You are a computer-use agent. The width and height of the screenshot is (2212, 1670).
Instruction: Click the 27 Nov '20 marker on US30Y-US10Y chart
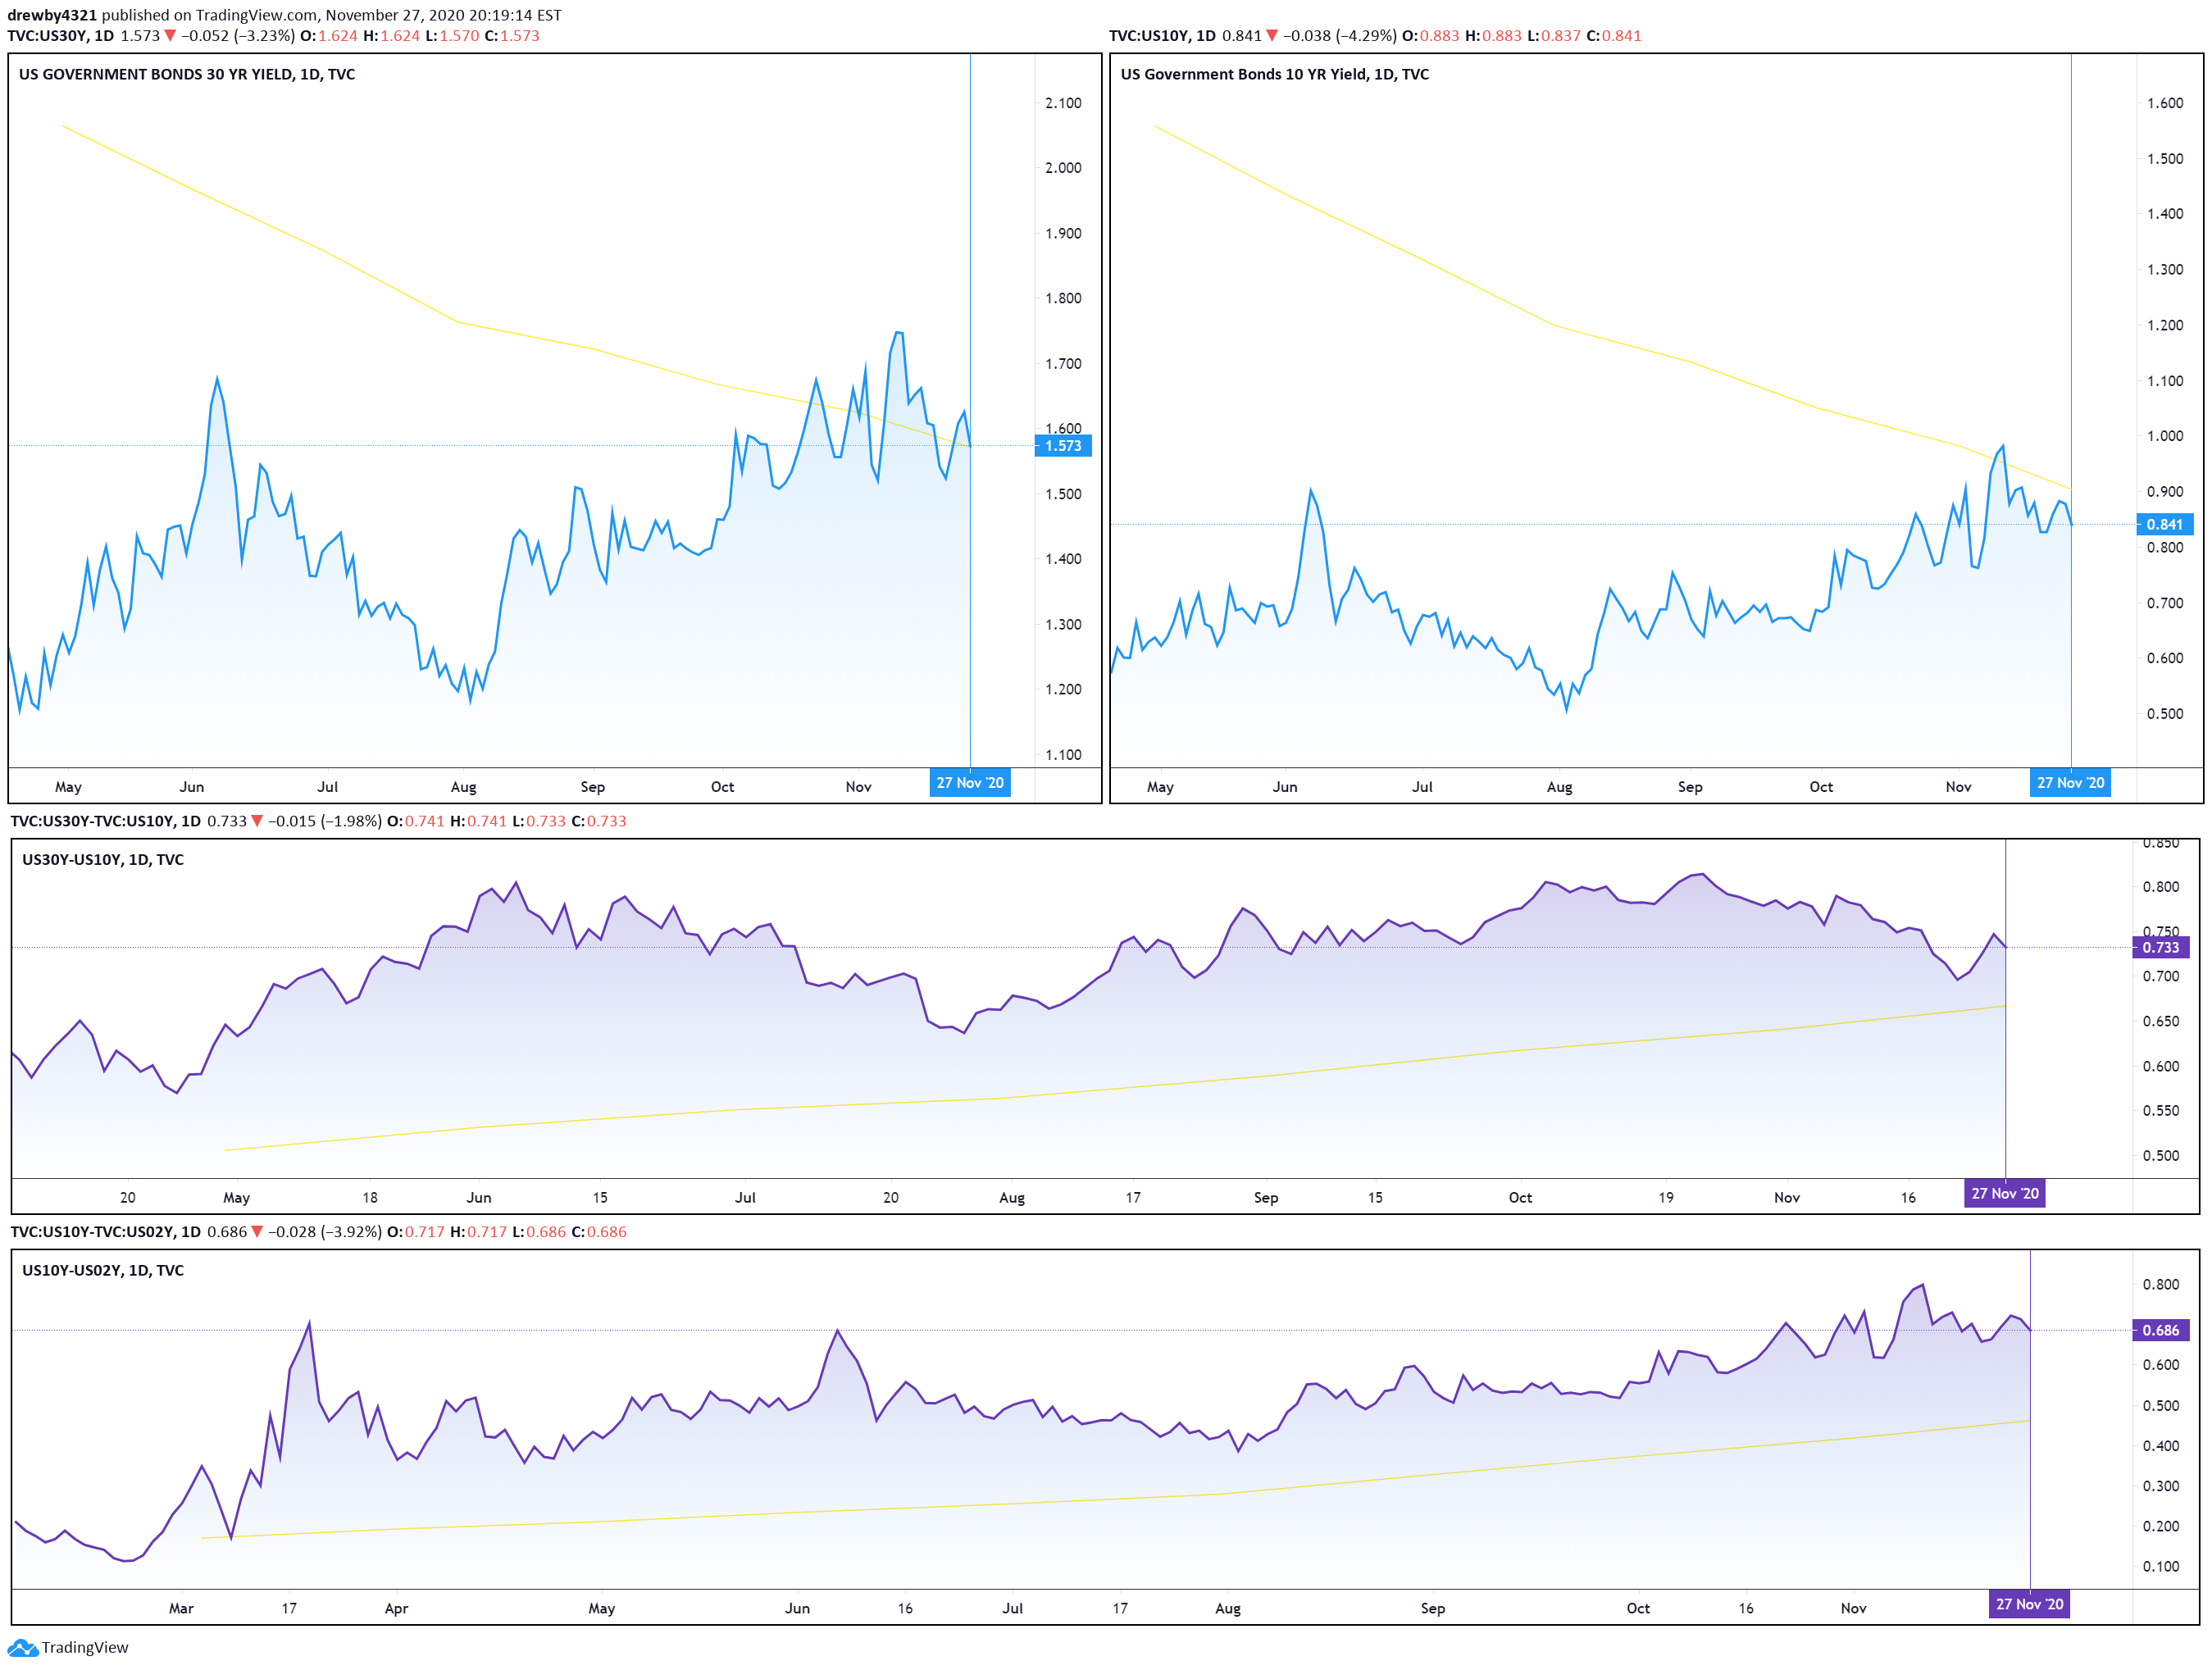2005,1193
